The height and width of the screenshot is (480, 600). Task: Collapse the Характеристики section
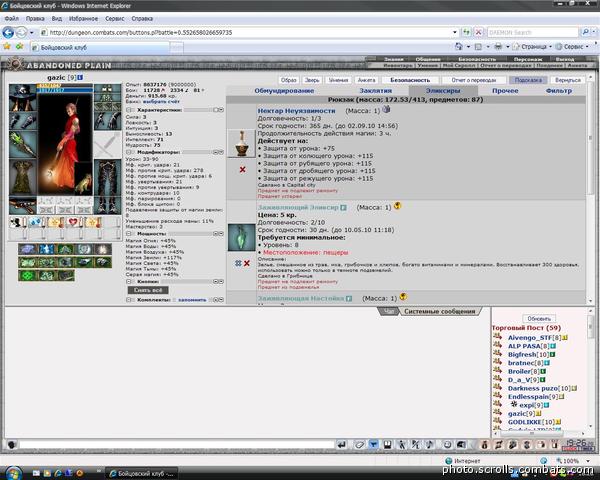(129, 110)
